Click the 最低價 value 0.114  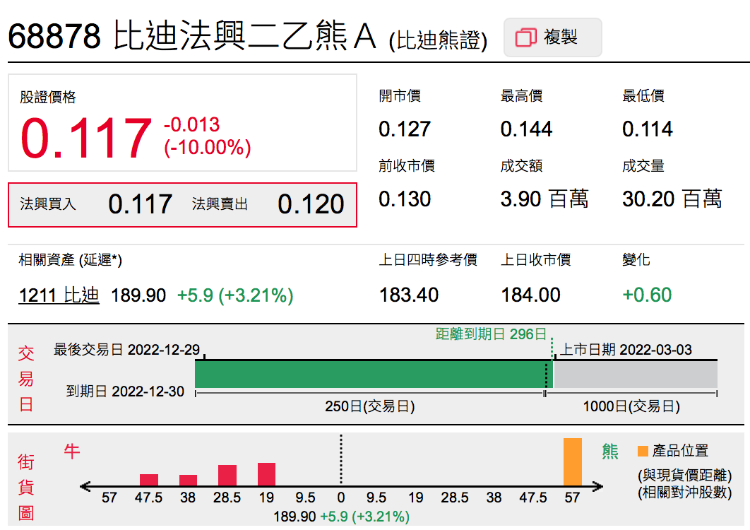pos(648,129)
